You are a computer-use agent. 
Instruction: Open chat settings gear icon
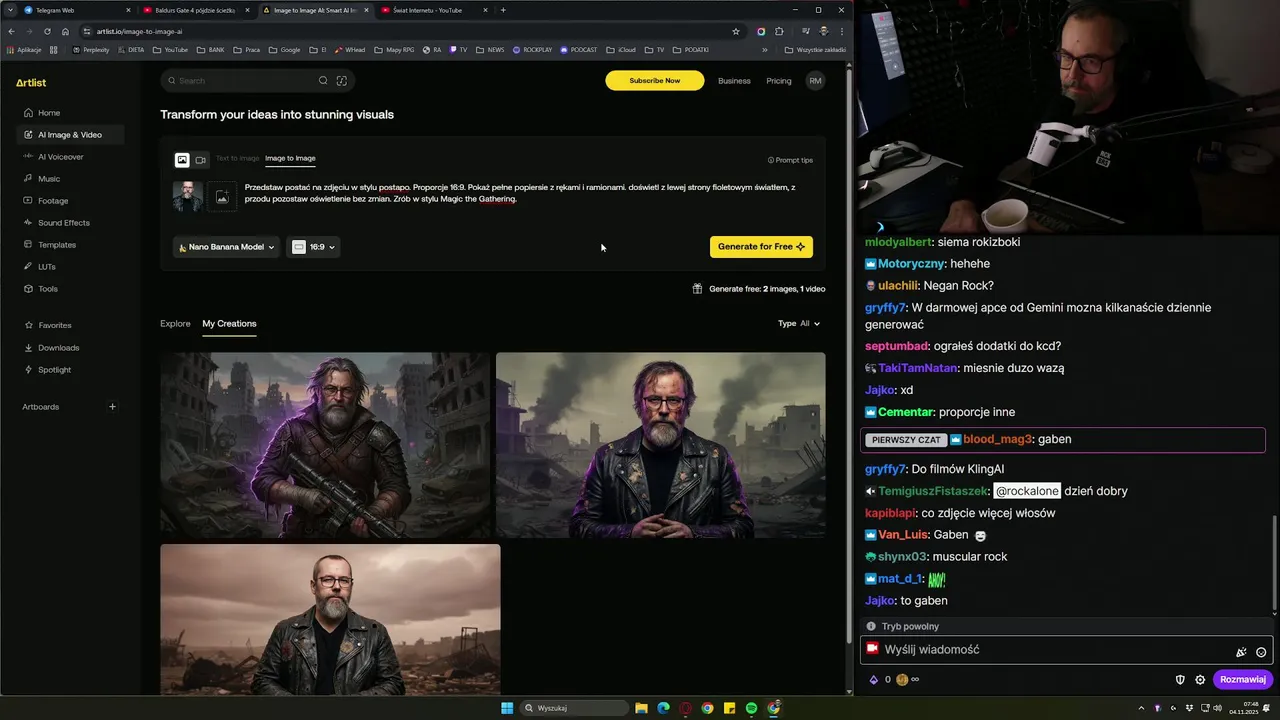1200,680
